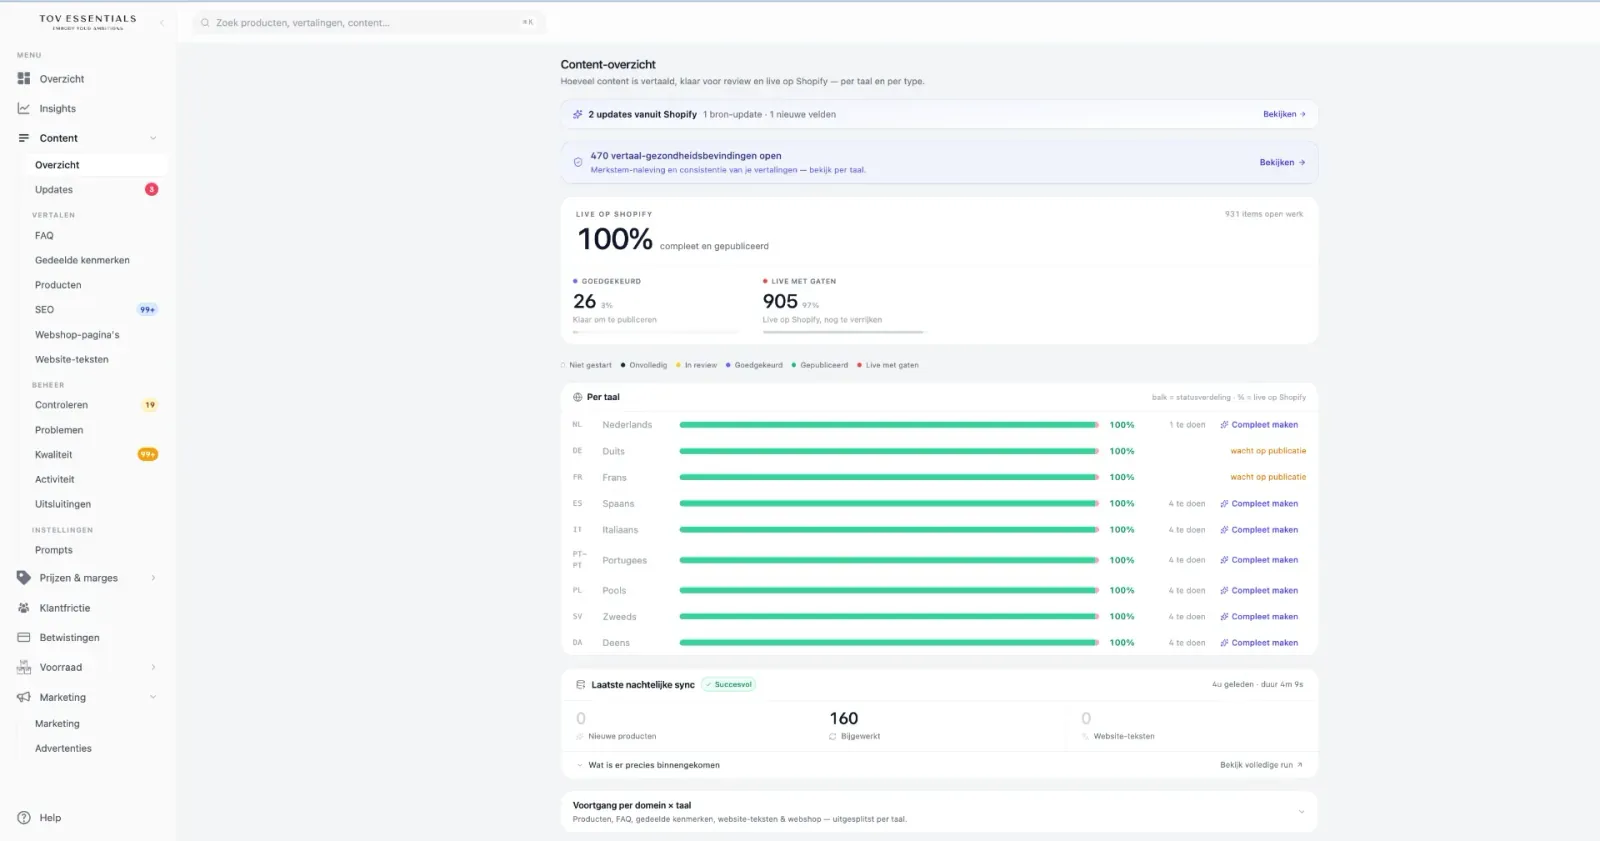This screenshot has height=841, width=1600.
Task: Click the Live met gaten progress bar
Action: (843, 331)
